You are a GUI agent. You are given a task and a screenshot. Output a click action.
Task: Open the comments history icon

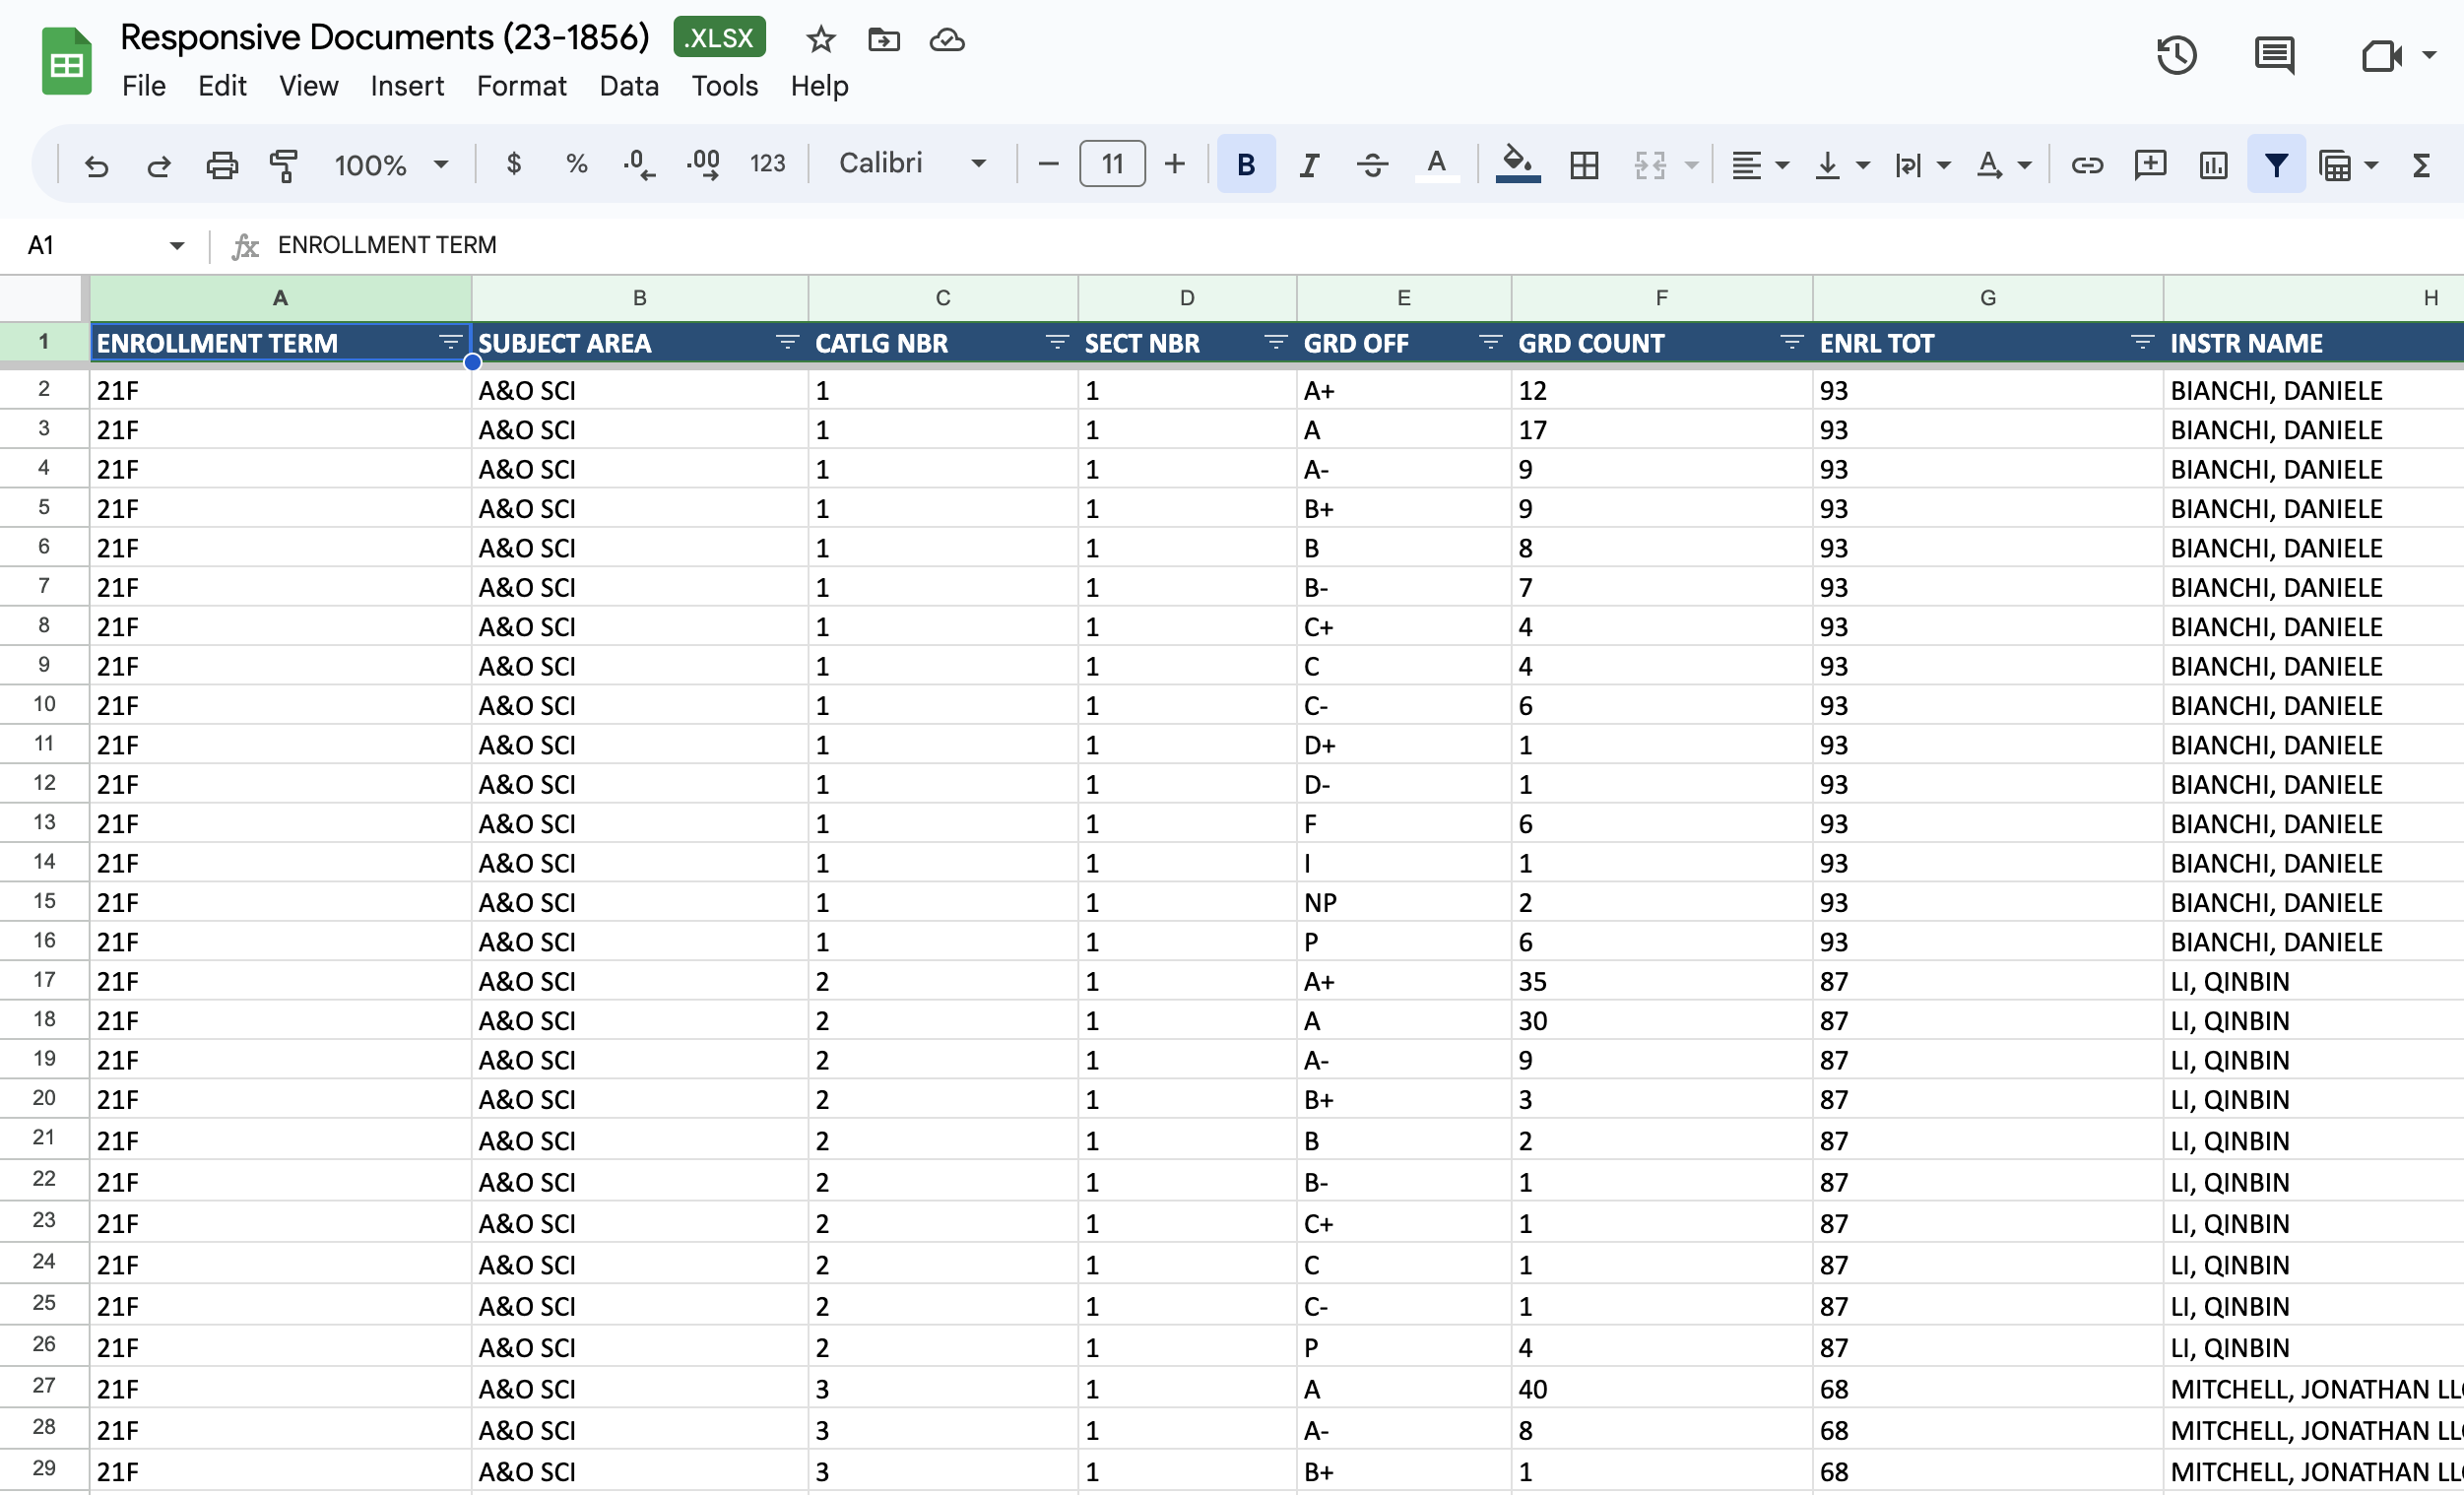[2274, 54]
